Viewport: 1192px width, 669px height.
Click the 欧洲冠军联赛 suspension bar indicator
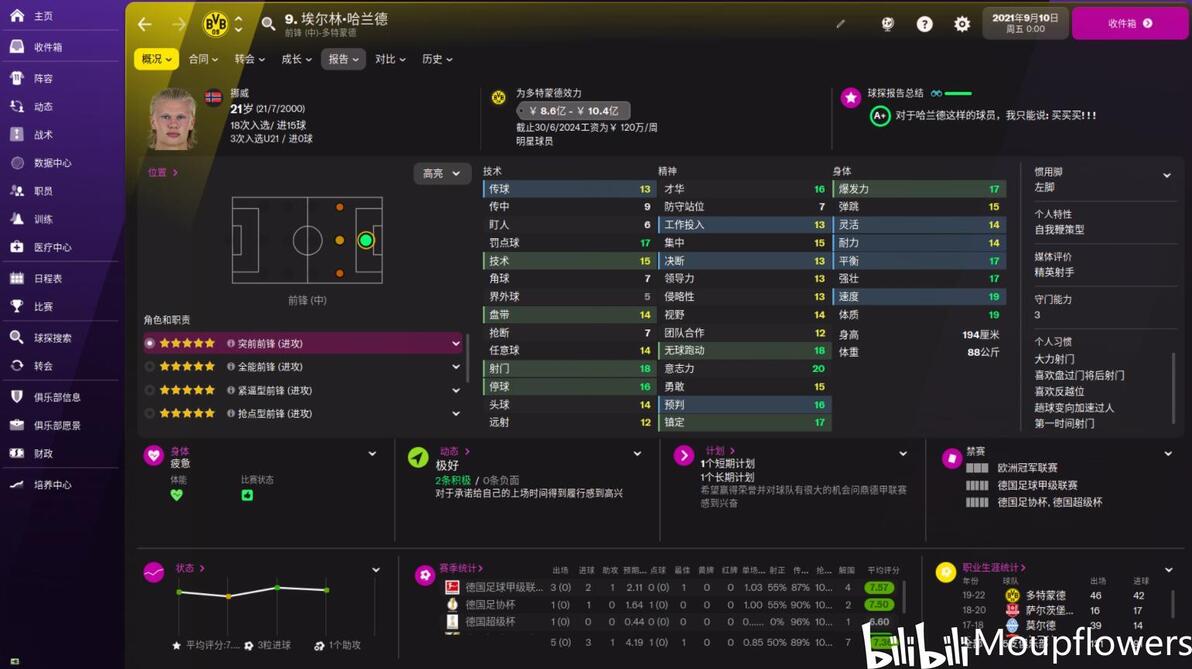pos(977,468)
